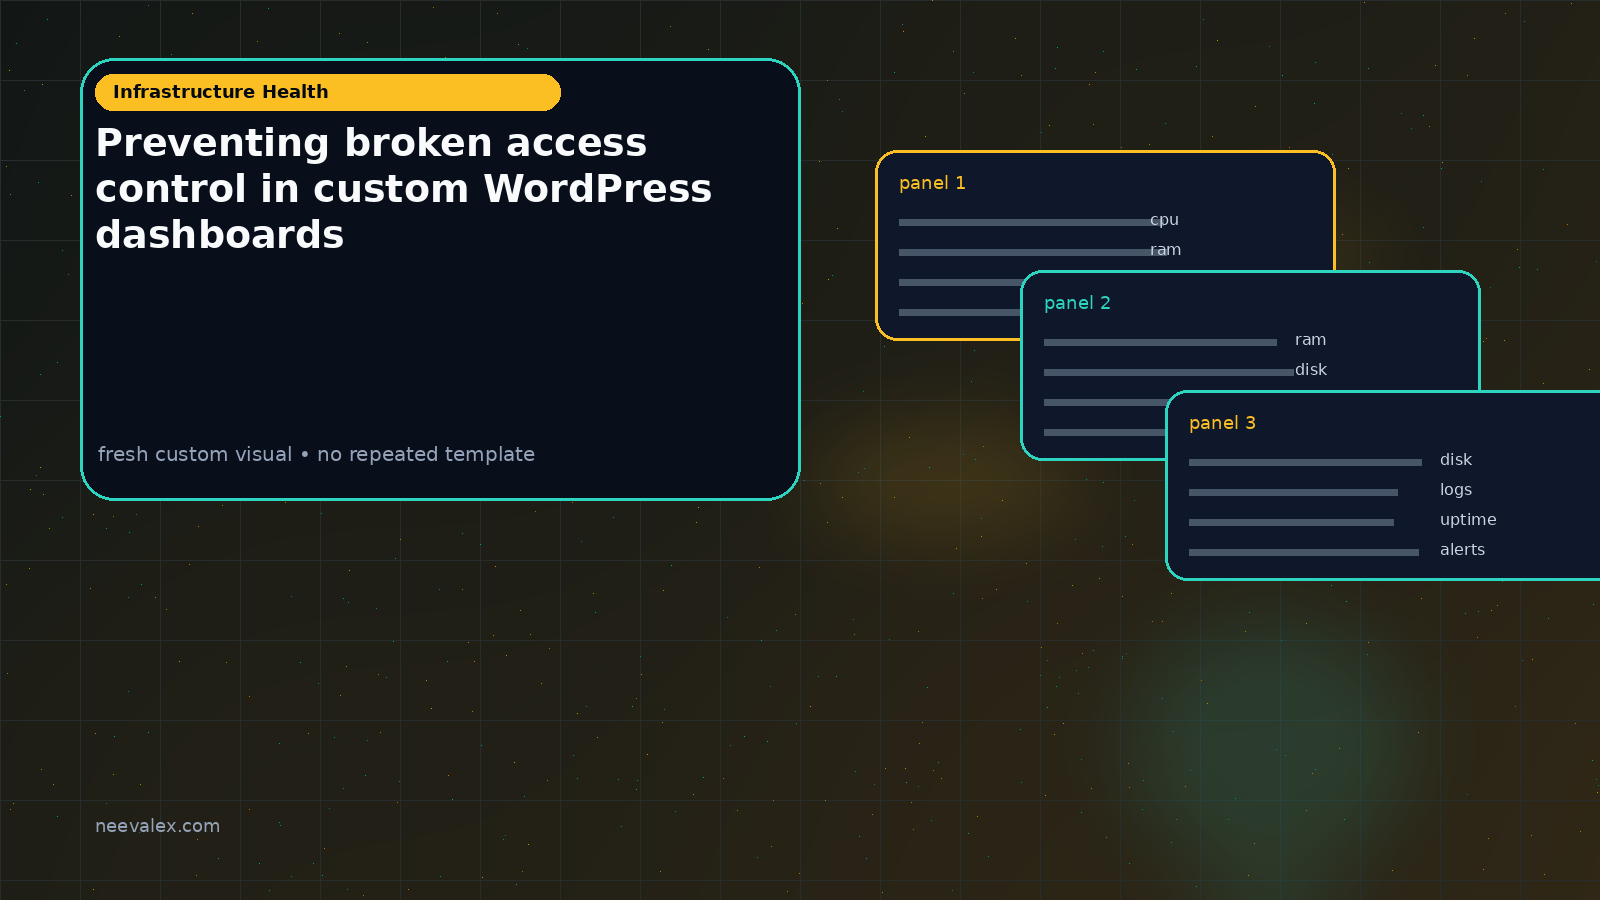This screenshot has height=900, width=1600.
Task: Click the "ram" label in panel 2
Action: pos(1310,340)
